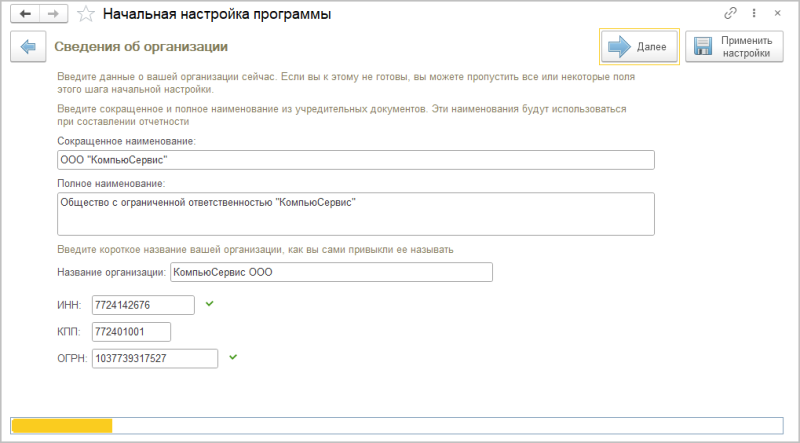Add window to favorites with star icon
The width and height of the screenshot is (800, 443).
[x=87, y=15]
